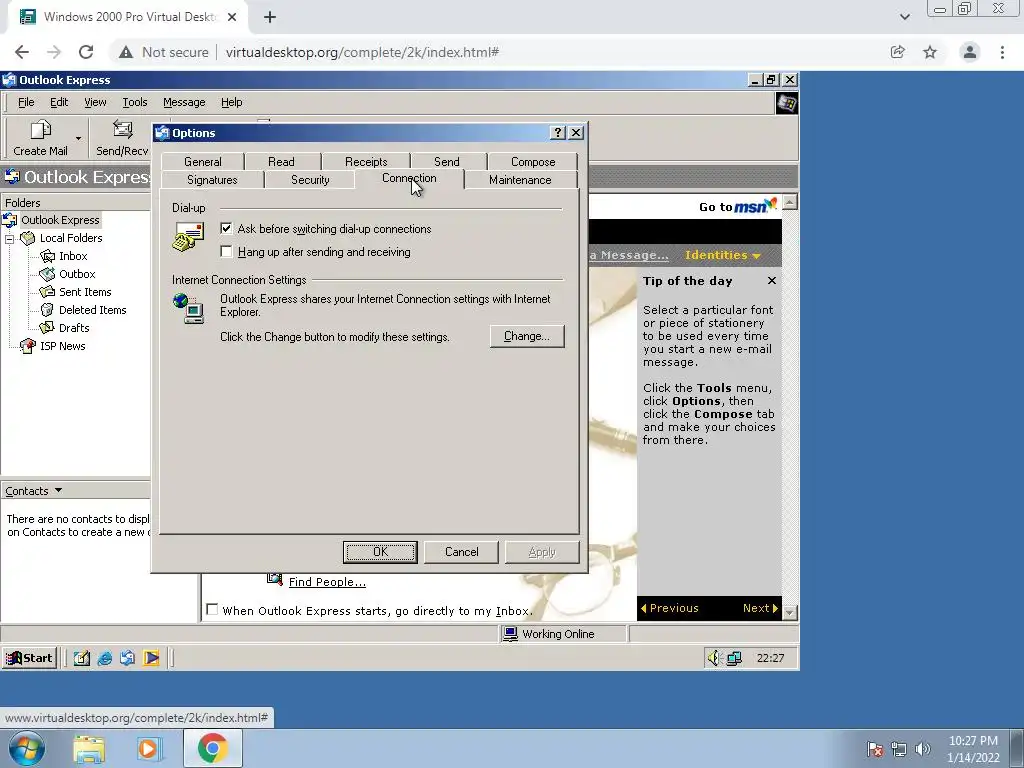Click the Go to msn link
The width and height of the screenshot is (1024, 768).
point(738,206)
